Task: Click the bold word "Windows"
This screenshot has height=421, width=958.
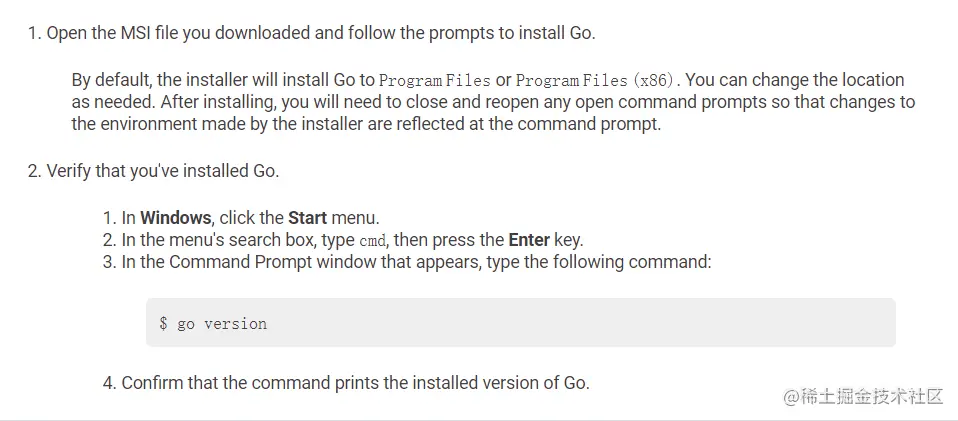Action: point(175,217)
